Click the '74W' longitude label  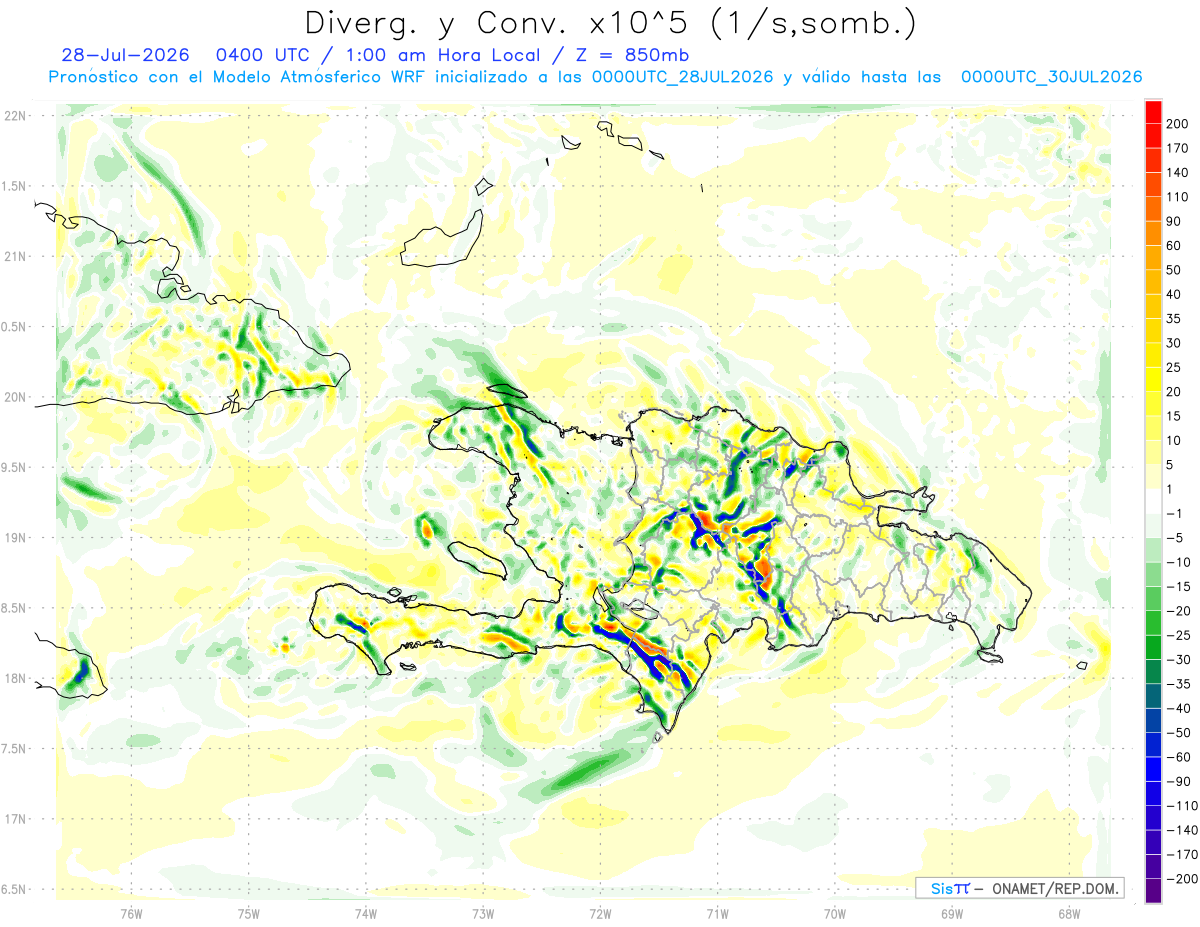pyautogui.click(x=366, y=912)
